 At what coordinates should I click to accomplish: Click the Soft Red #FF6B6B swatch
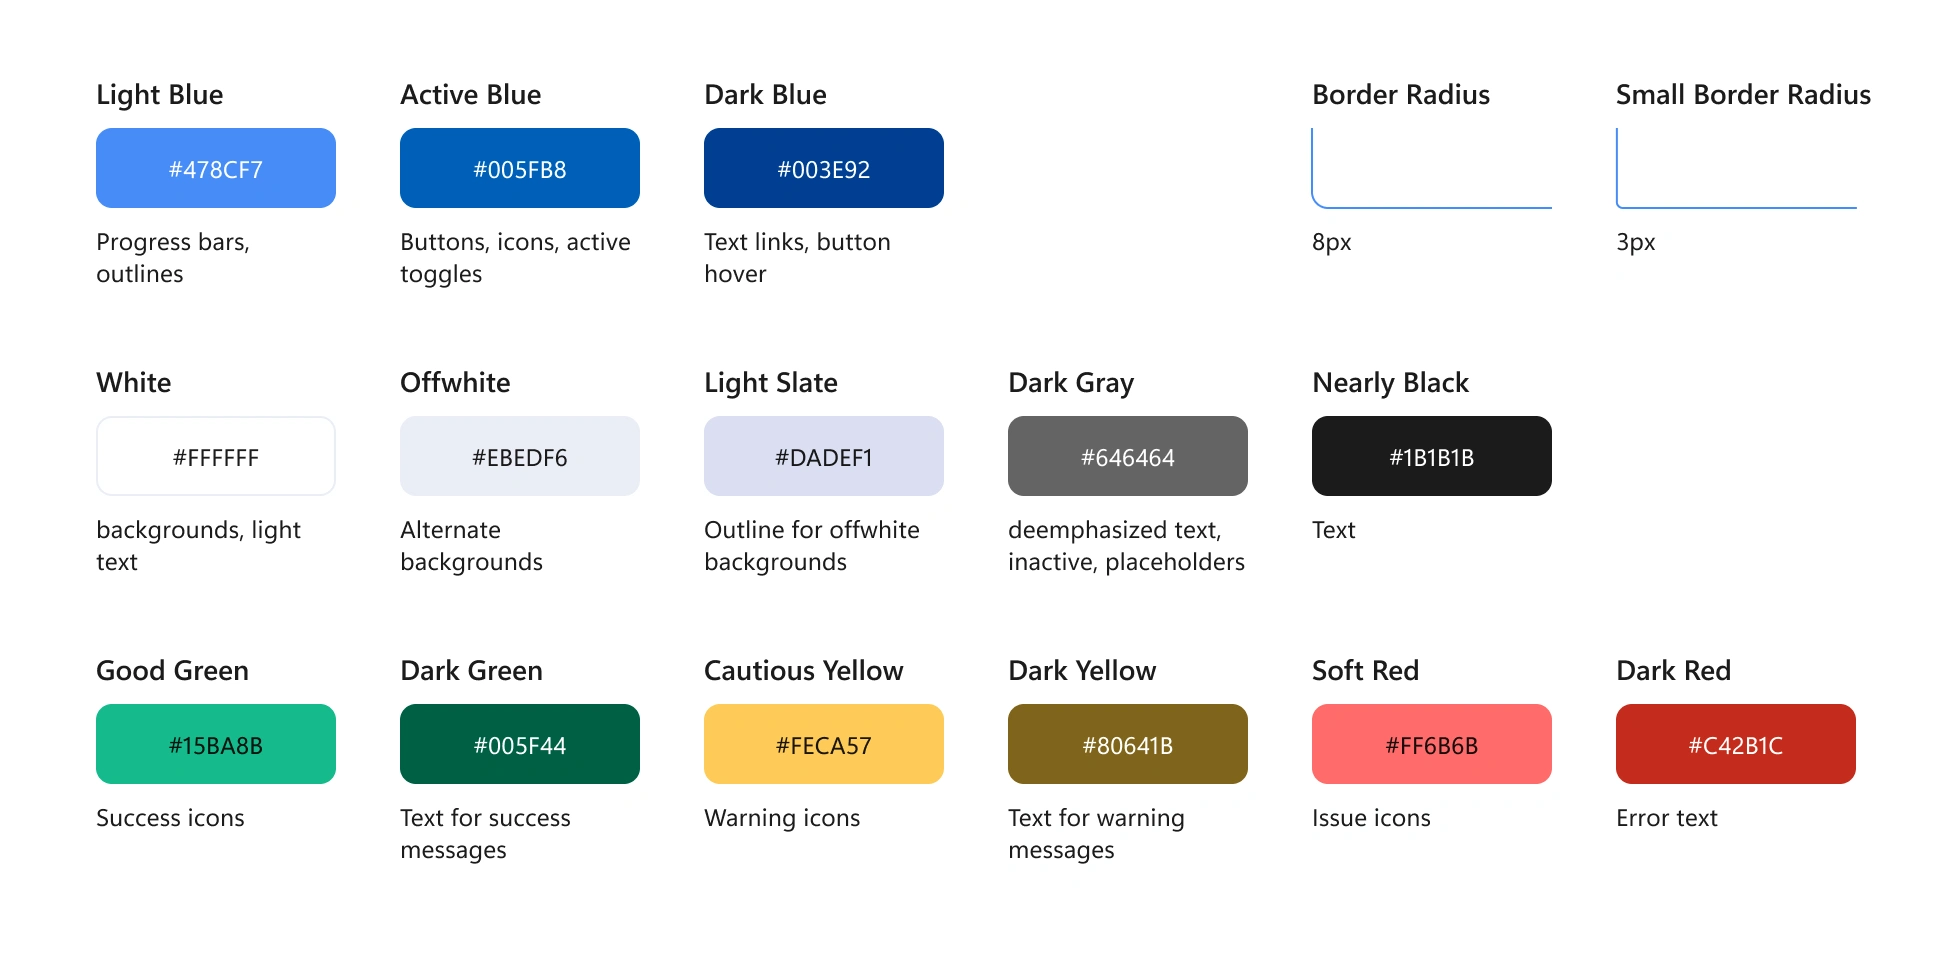(x=1432, y=744)
